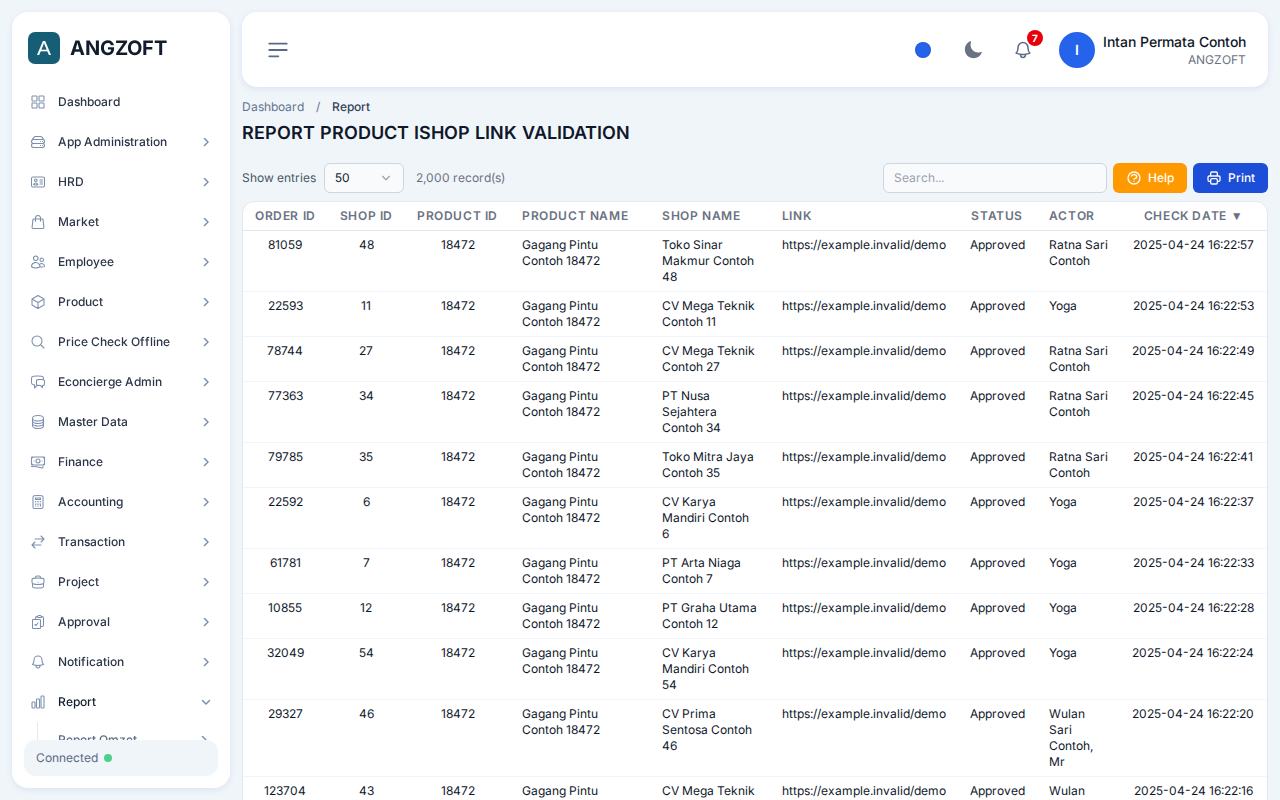This screenshot has height=800, width=1280.
Task: Expand the App Administration menu chevron
Action: click(x=206, y=142)
